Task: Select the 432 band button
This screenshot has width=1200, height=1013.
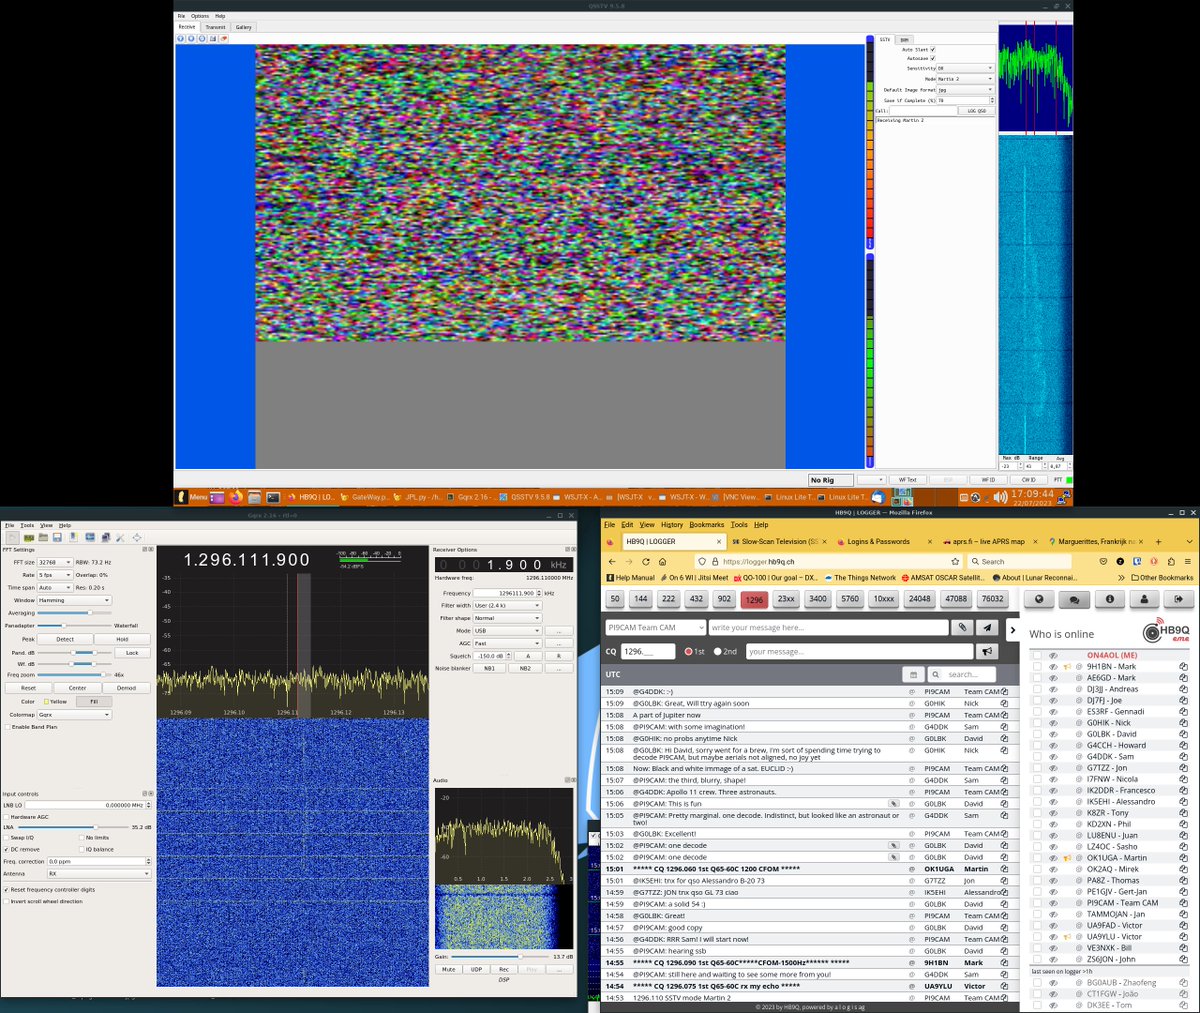Action: pyautogui.click(x=696, y=599)
